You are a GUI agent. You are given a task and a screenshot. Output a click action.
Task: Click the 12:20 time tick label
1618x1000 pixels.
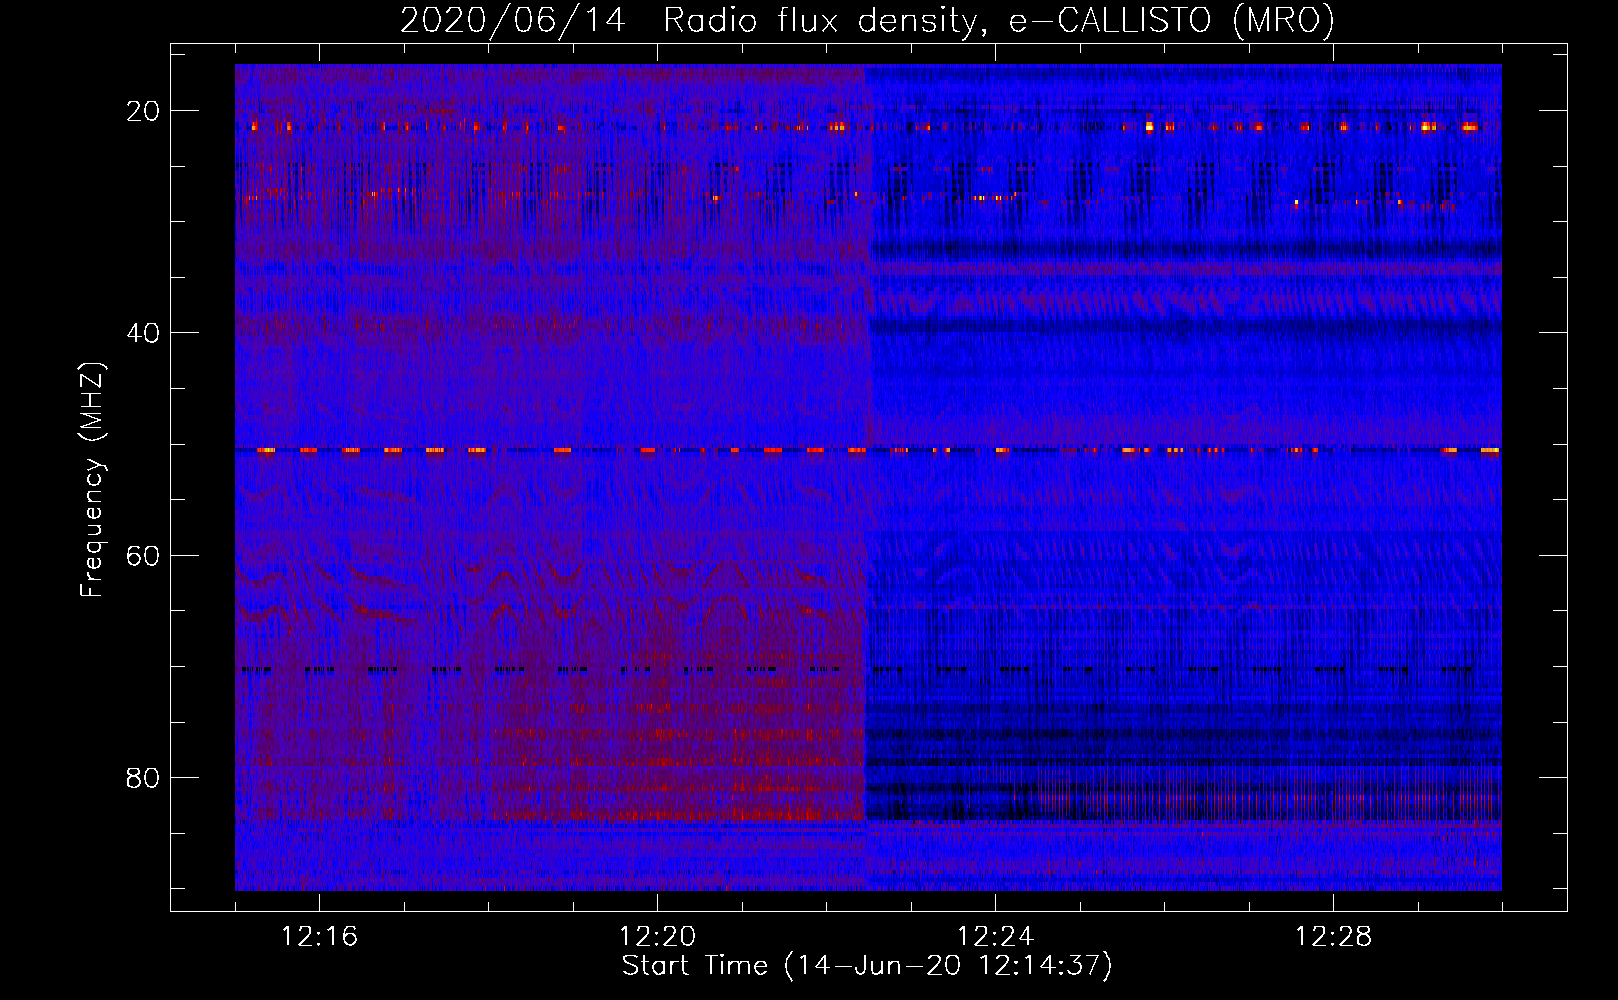(657, 937)
